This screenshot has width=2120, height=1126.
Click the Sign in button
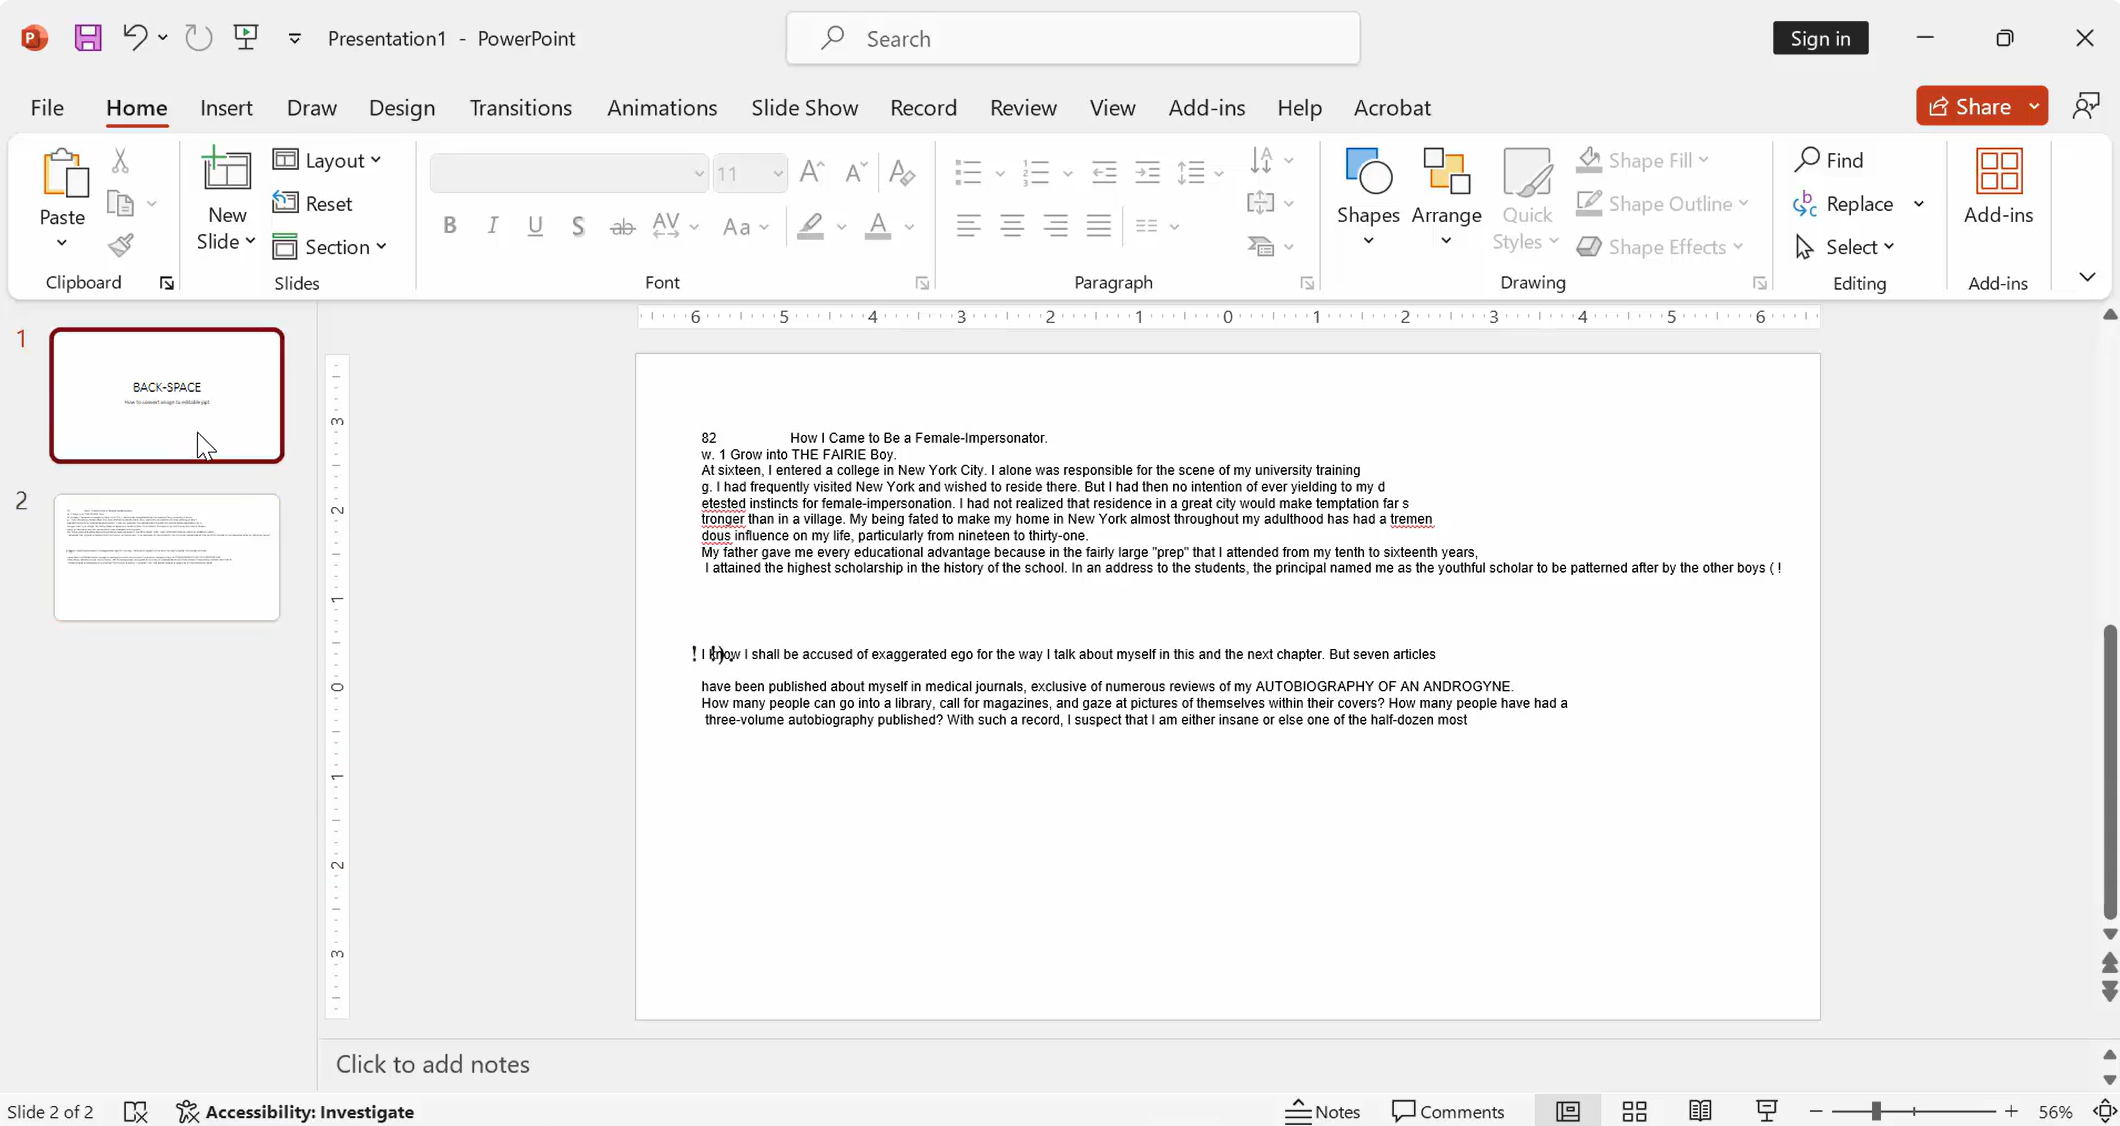point(1820,38)
